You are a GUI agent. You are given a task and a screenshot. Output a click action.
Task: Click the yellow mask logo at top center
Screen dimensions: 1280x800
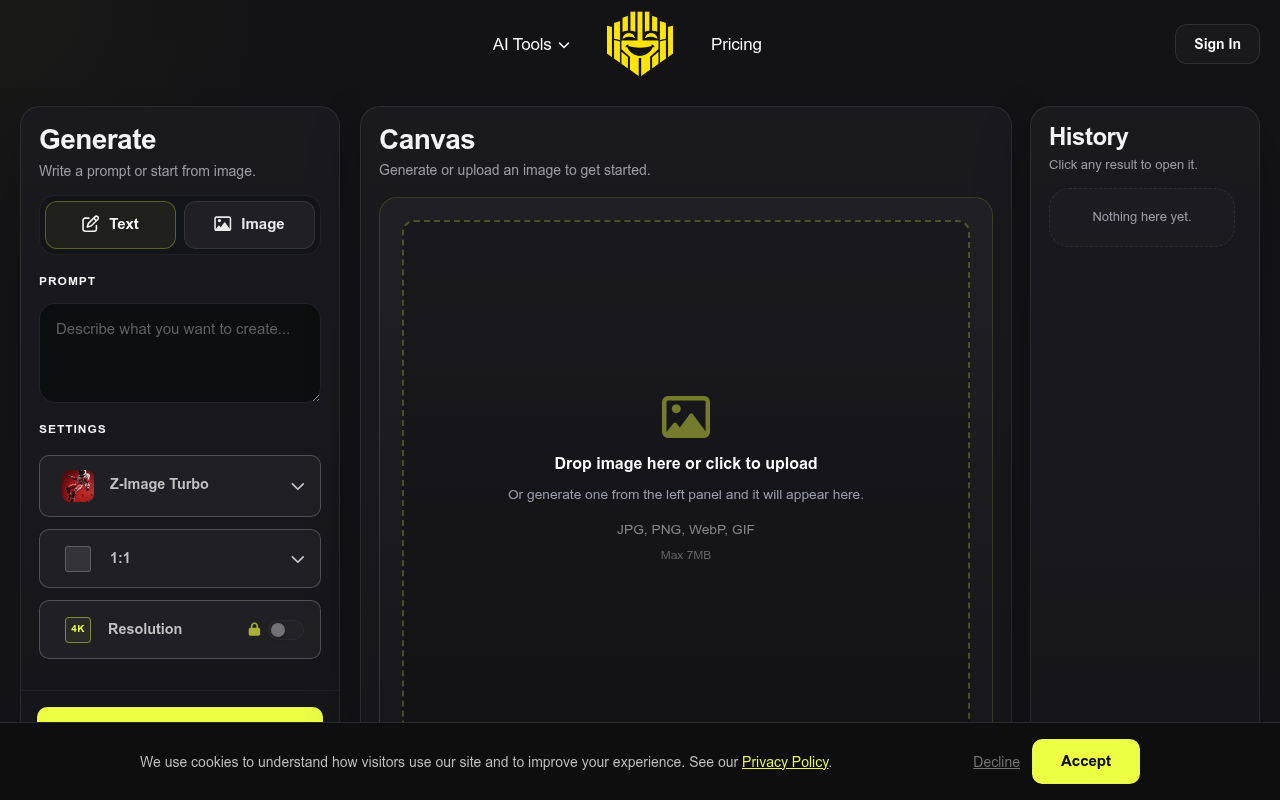coord(639,43)
